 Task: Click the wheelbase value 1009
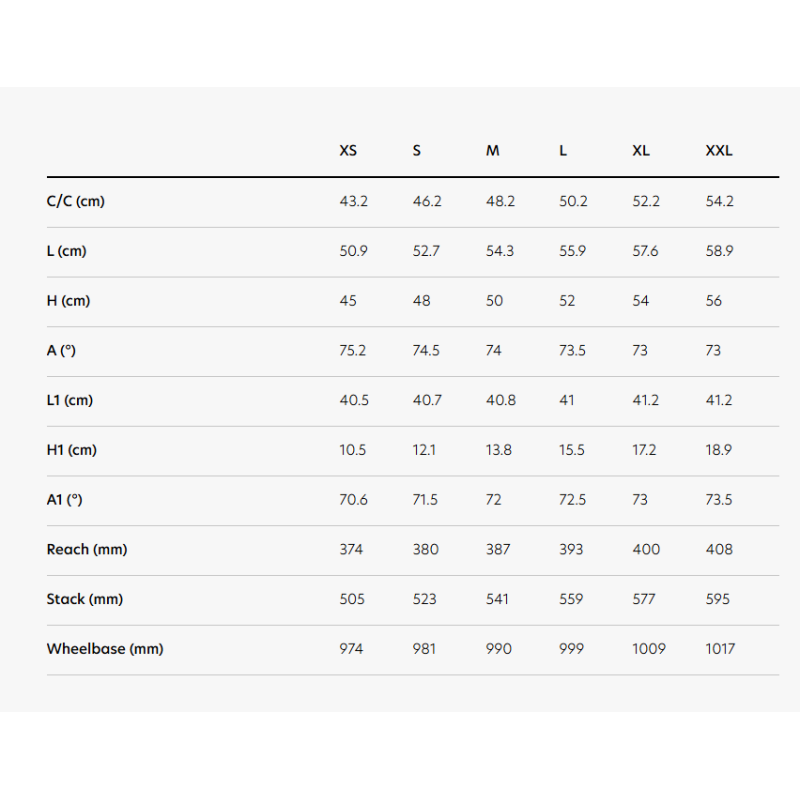[648, 649]
